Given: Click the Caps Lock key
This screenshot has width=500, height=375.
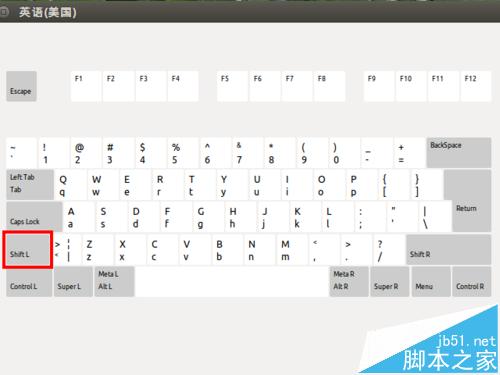Looking at the screenshot, I should [x=34, y=217].
